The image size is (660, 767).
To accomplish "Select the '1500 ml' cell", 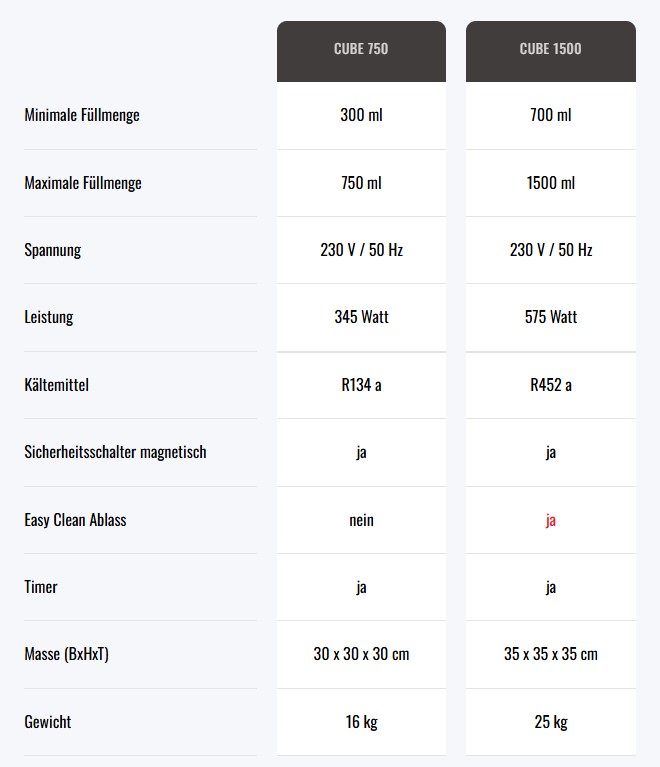I will click(551, 182).
